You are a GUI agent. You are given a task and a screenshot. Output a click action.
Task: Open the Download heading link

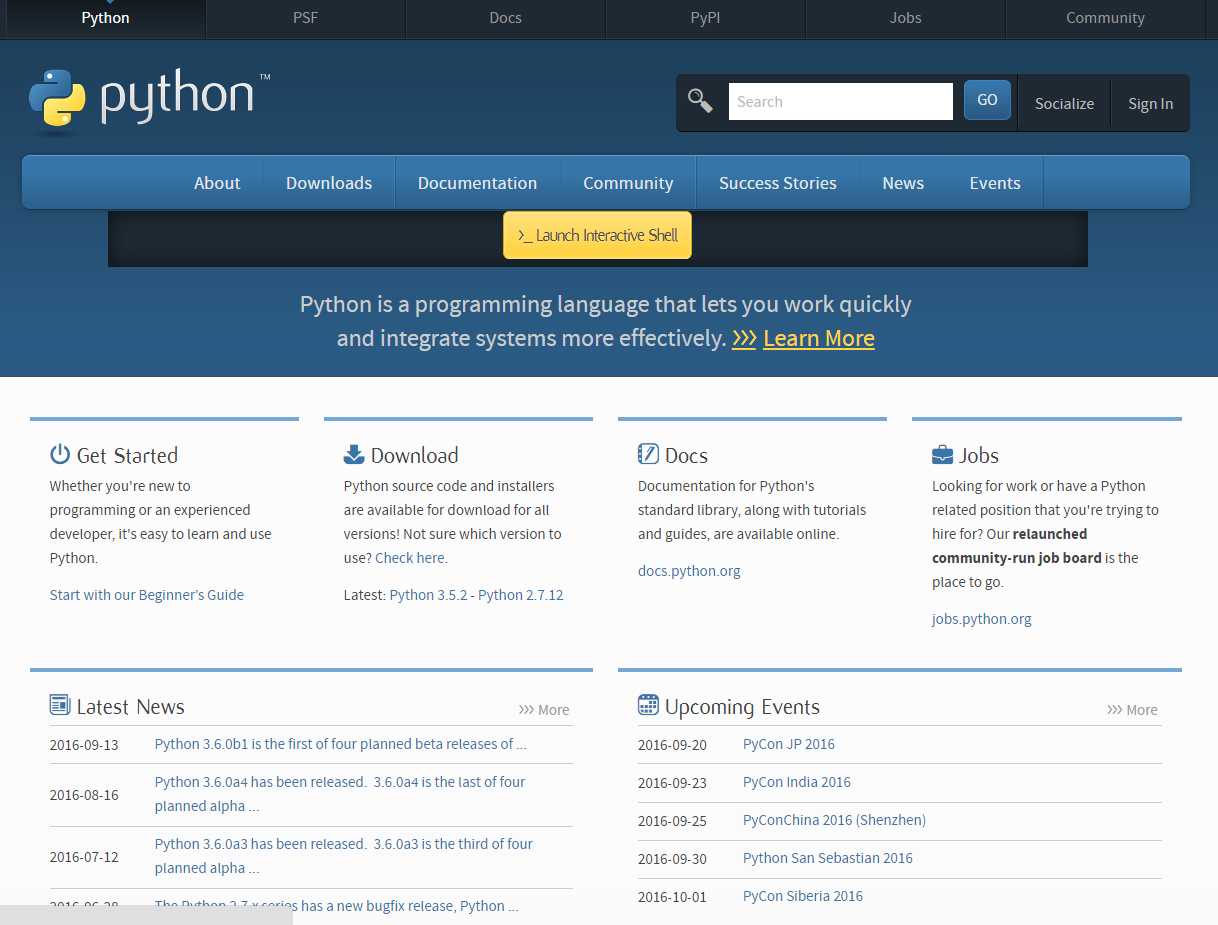click(414, 455)
